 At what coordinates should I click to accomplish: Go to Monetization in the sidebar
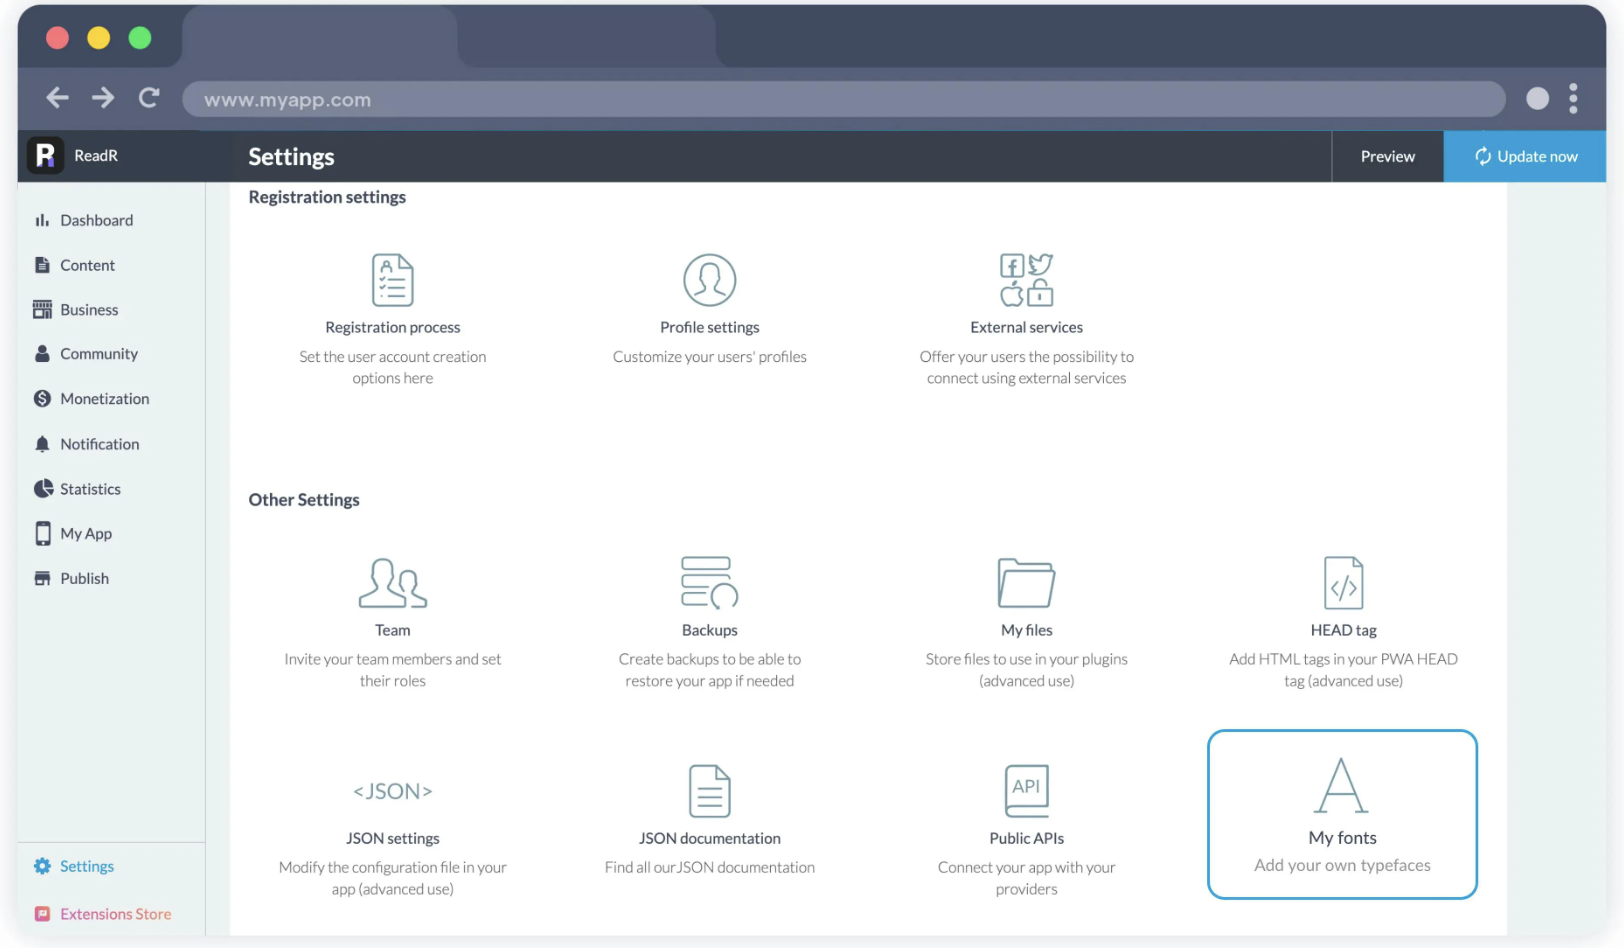(x=104, y=399)
